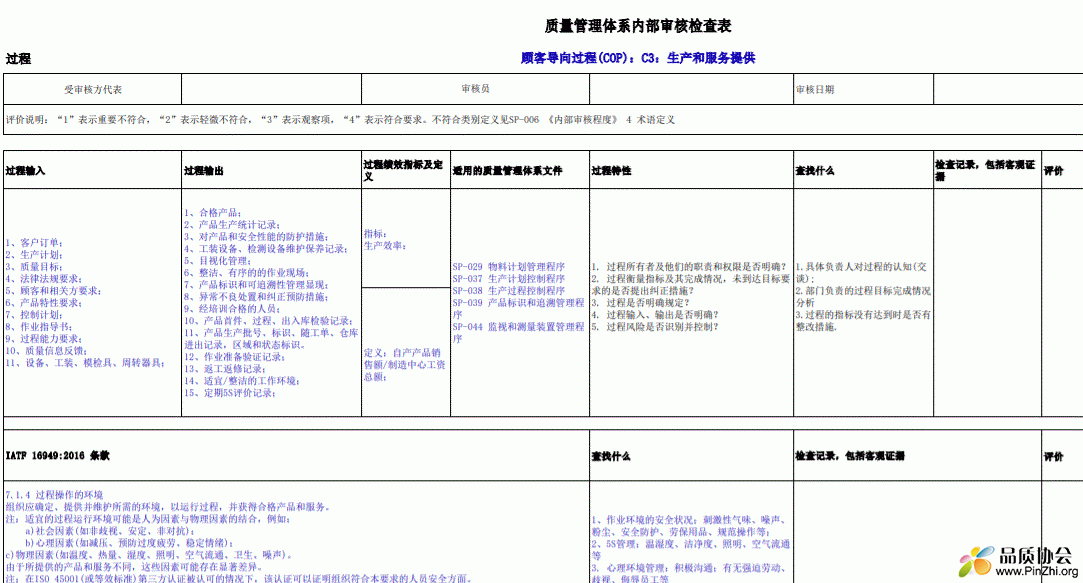
Task: Select output line 2、产品生产统计记录
Action: pyautogui.click(x=231, y=224)
